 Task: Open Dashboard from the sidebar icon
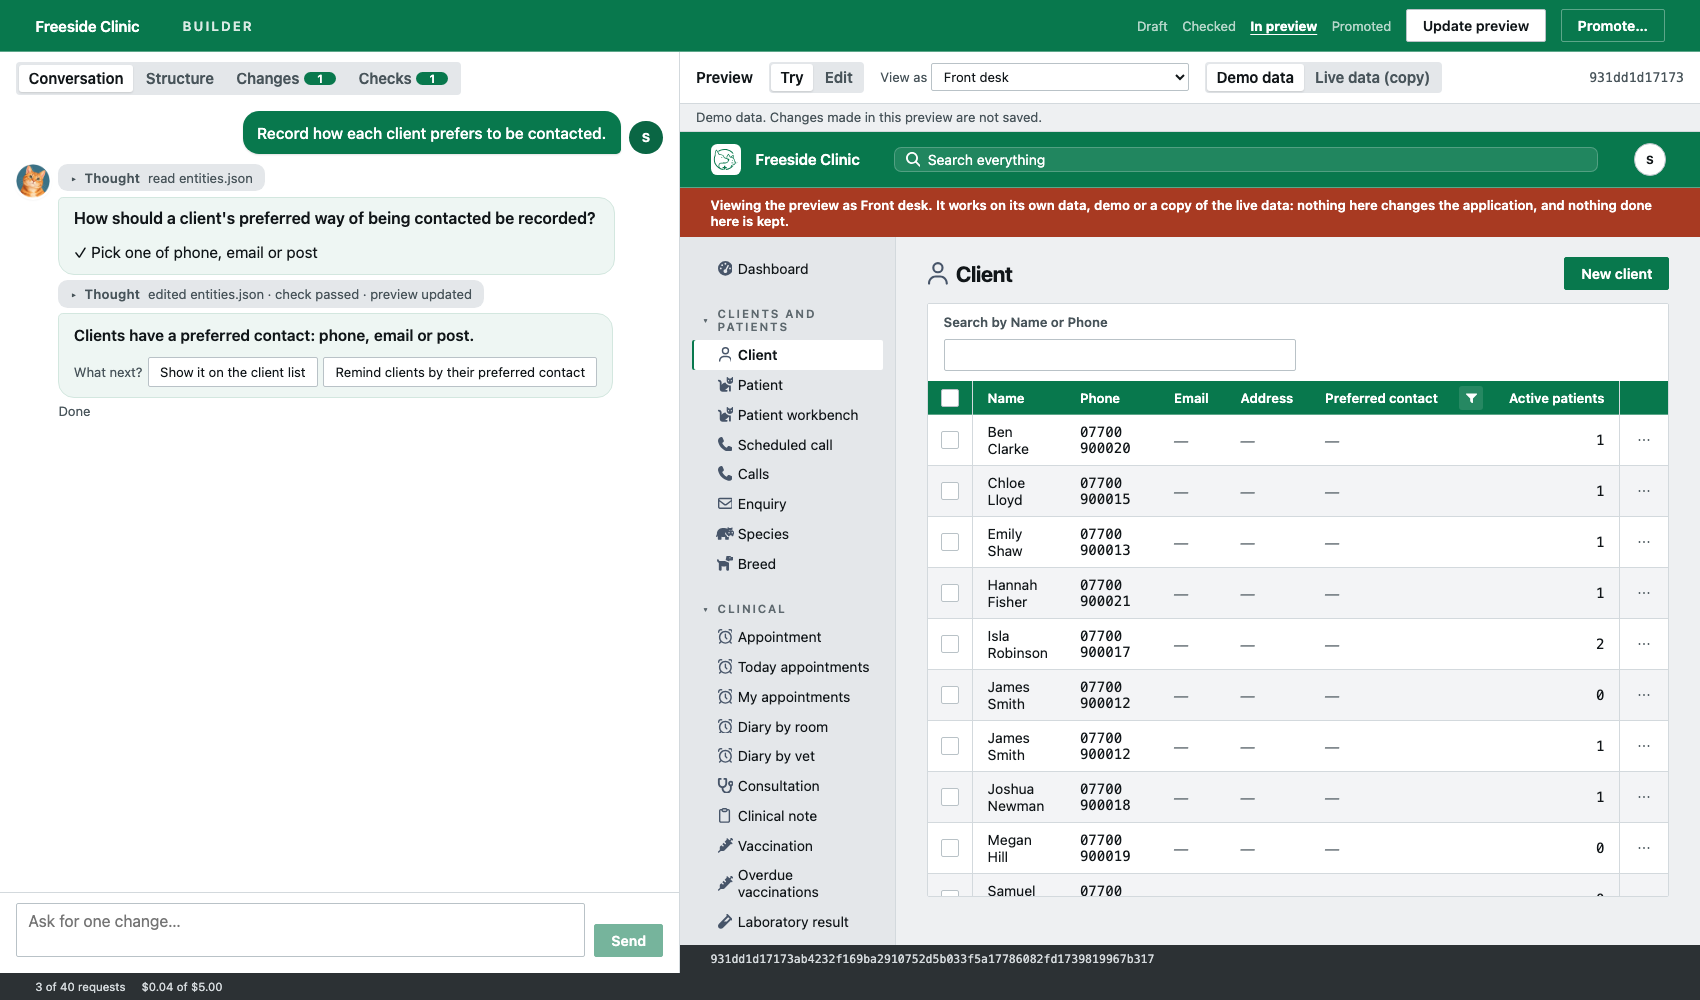(x=725, y=269)
